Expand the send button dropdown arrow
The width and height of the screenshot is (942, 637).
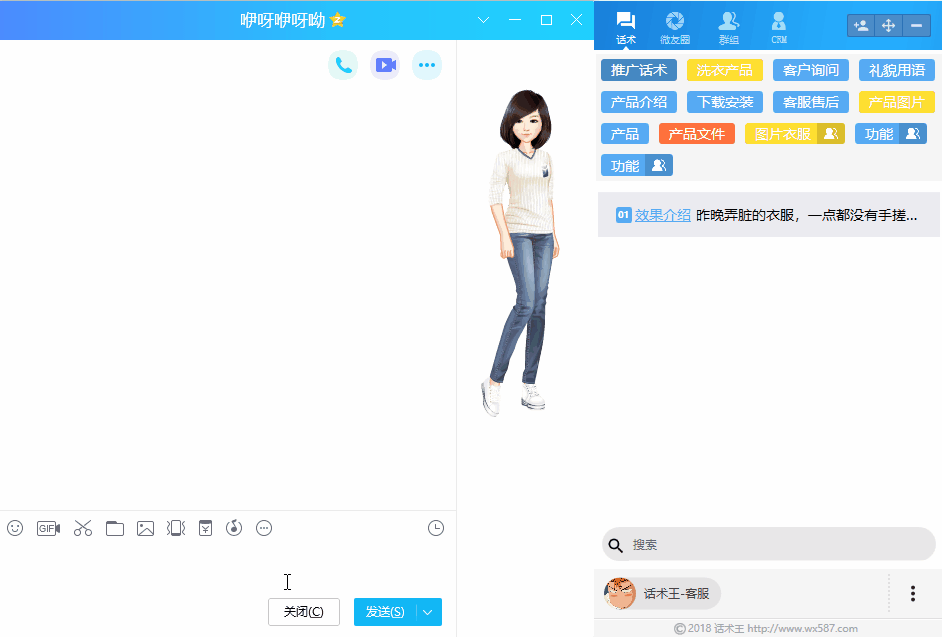(429, 612)
